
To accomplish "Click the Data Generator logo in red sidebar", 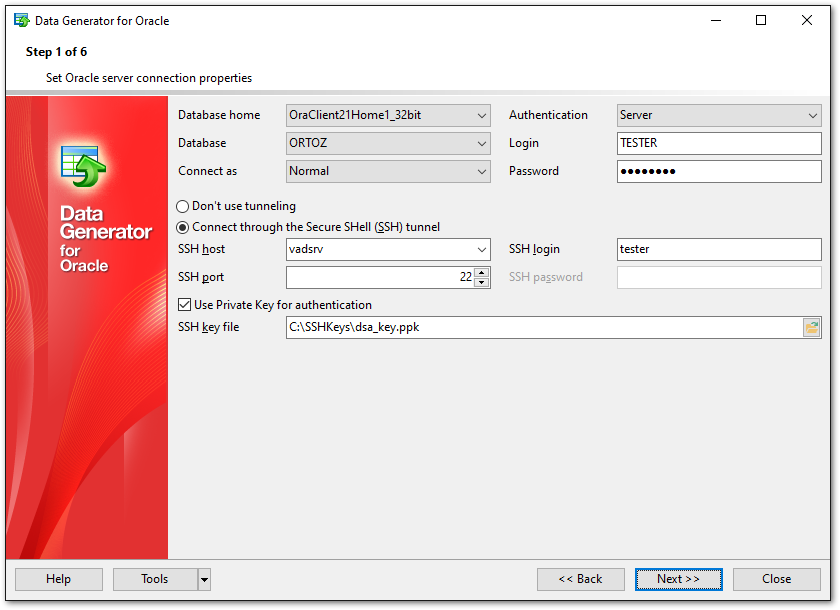I will 83,167.
